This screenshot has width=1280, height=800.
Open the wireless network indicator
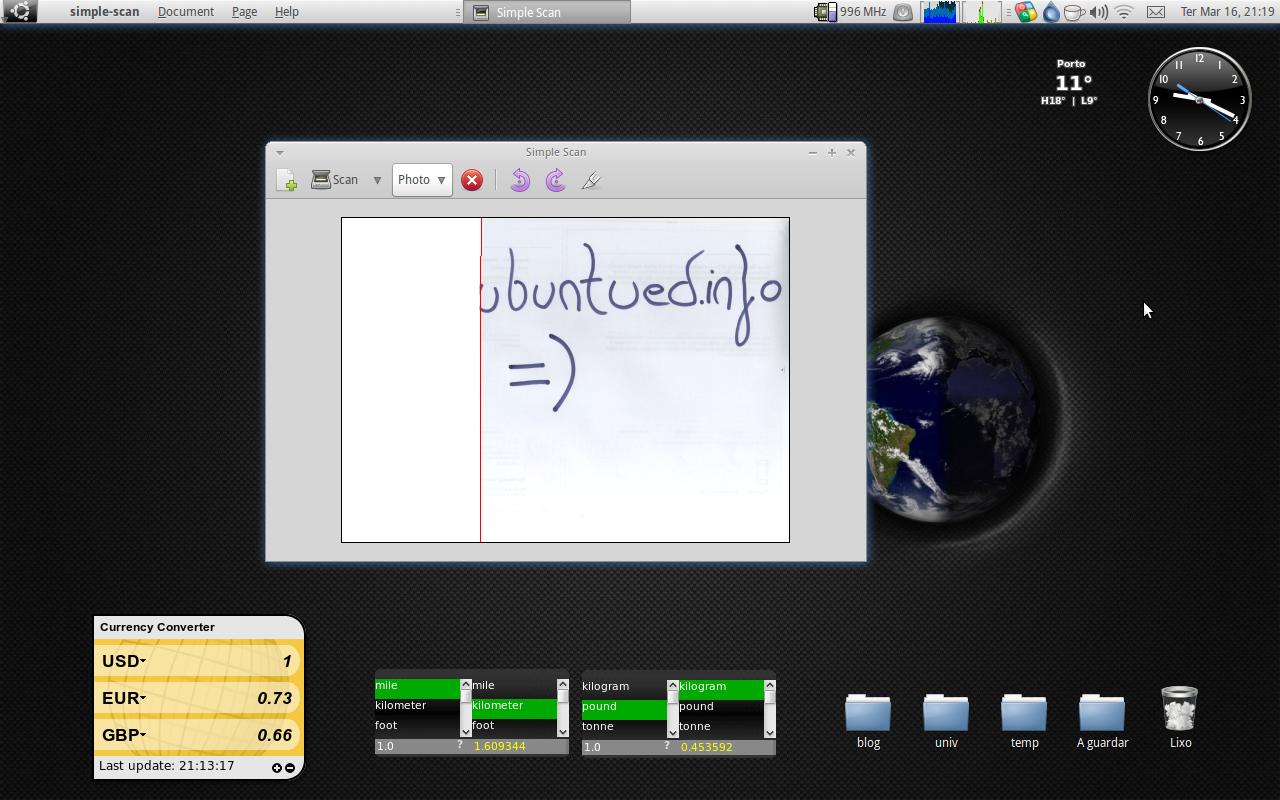[1124, 12]
